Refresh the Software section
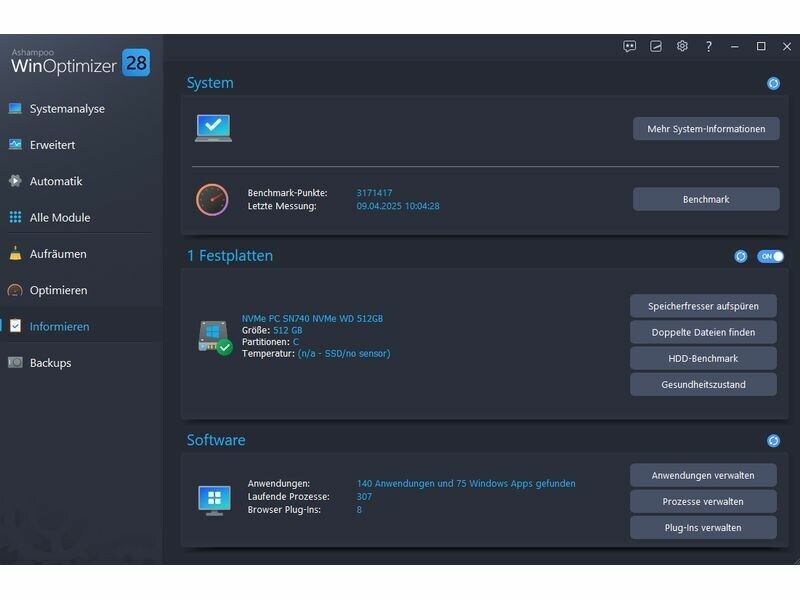The image size is (800, 600). (773, 440)
